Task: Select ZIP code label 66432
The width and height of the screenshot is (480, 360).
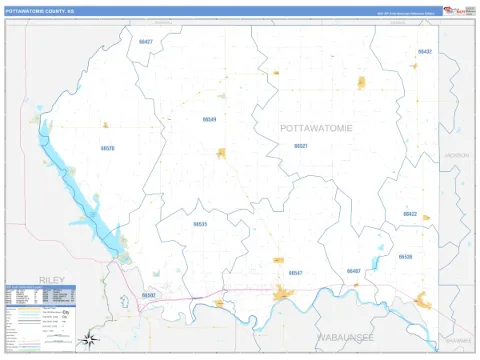Action: [x=425, y=52]
